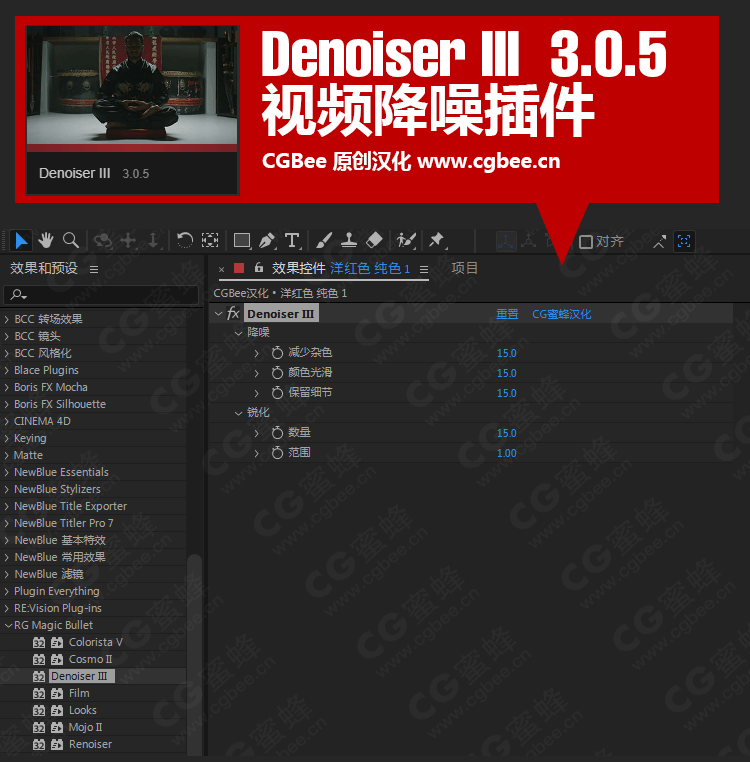The image size is (750, 762).
Task: Select the Looks effect in list
Action: point(83,710)
